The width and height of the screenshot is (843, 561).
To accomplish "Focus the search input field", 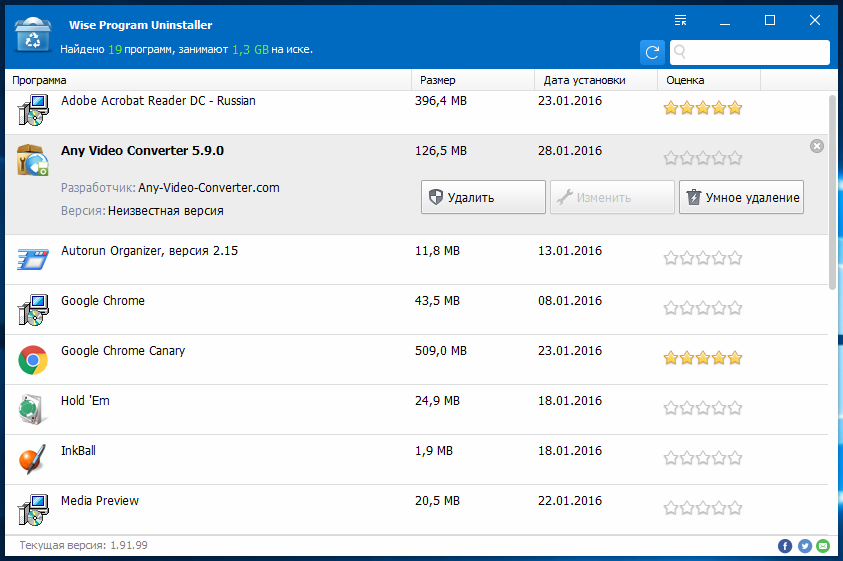I will [x=749, y=52].
